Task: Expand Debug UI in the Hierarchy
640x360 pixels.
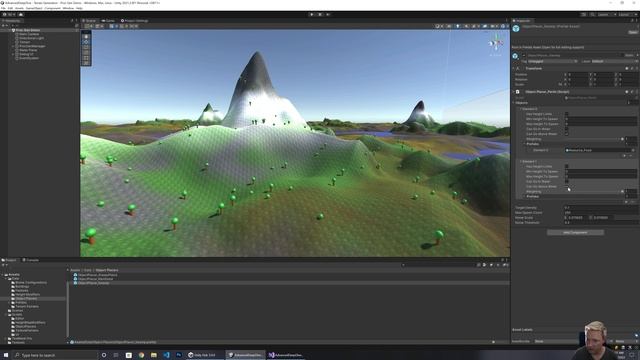Action: point(13,54)
